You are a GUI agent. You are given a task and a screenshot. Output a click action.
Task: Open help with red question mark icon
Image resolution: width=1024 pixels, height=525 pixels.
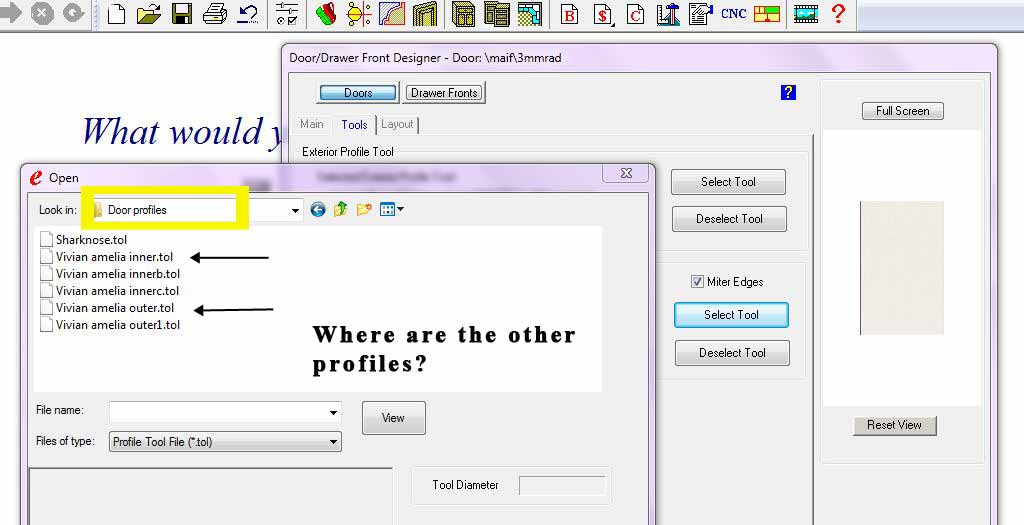(838, 14)
